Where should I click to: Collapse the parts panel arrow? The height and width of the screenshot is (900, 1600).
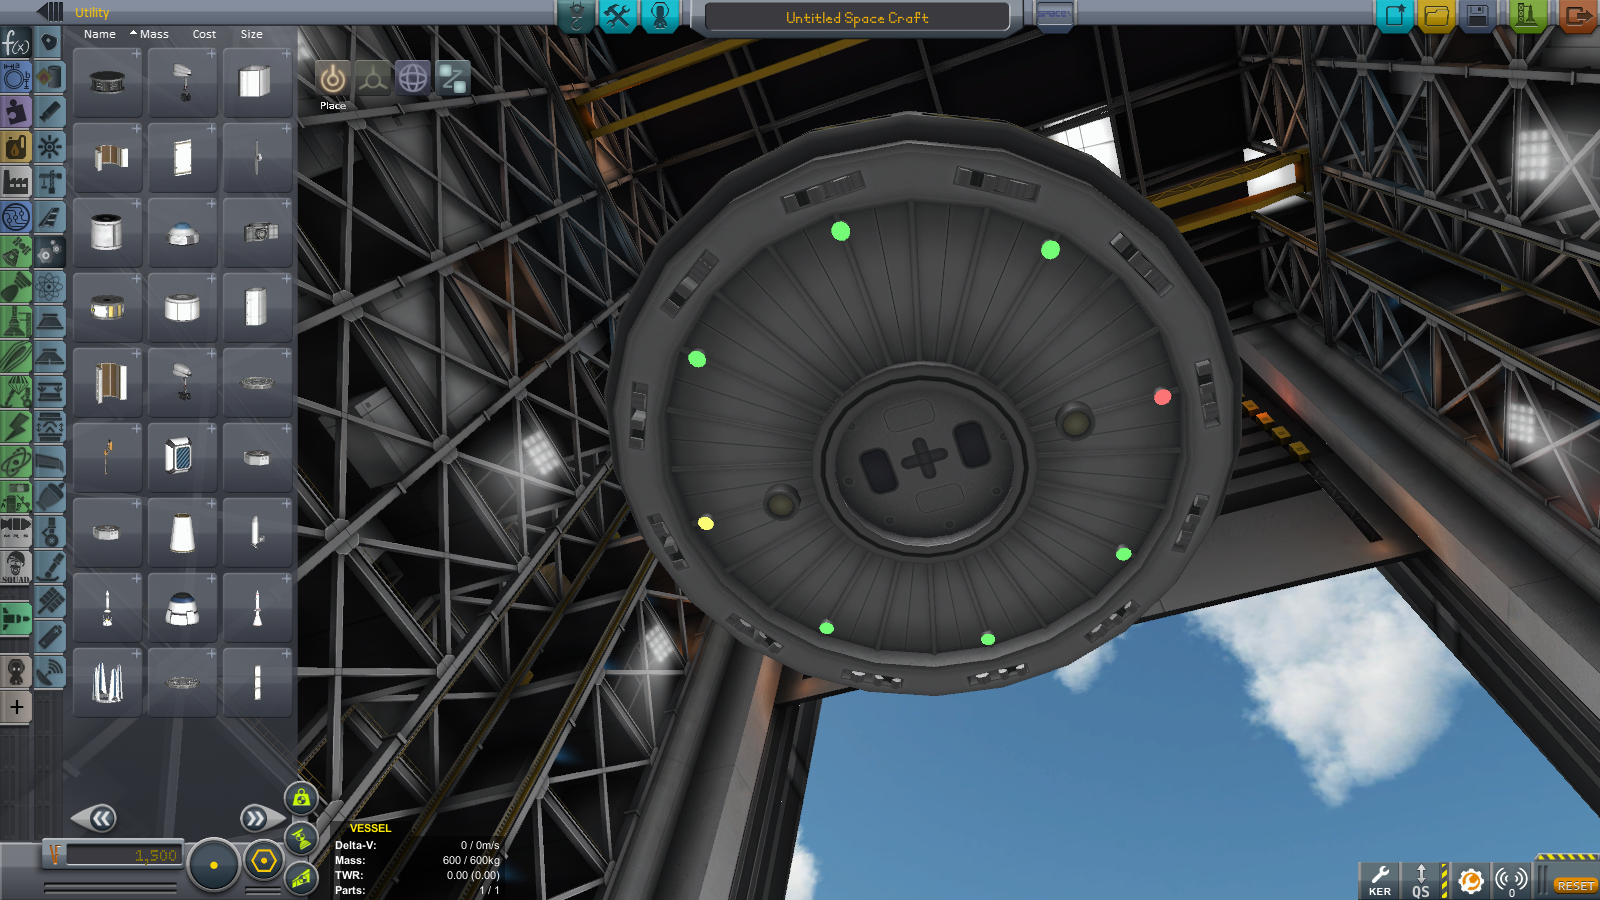[x=49, y=12]
